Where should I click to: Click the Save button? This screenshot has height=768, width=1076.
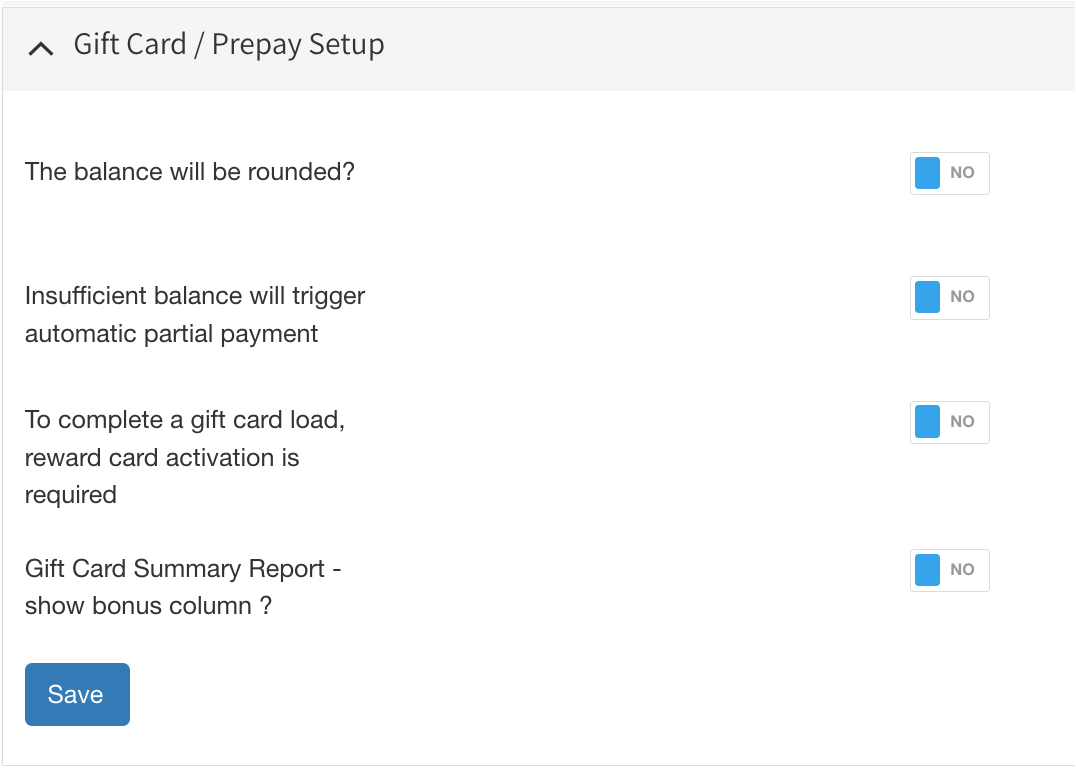click(x=77, y=694)
